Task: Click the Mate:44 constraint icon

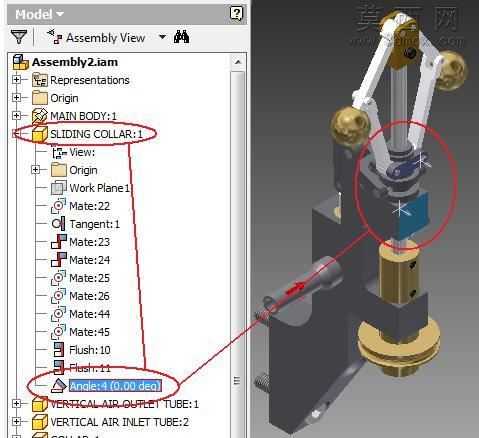Action: click(x=59, y=314)
